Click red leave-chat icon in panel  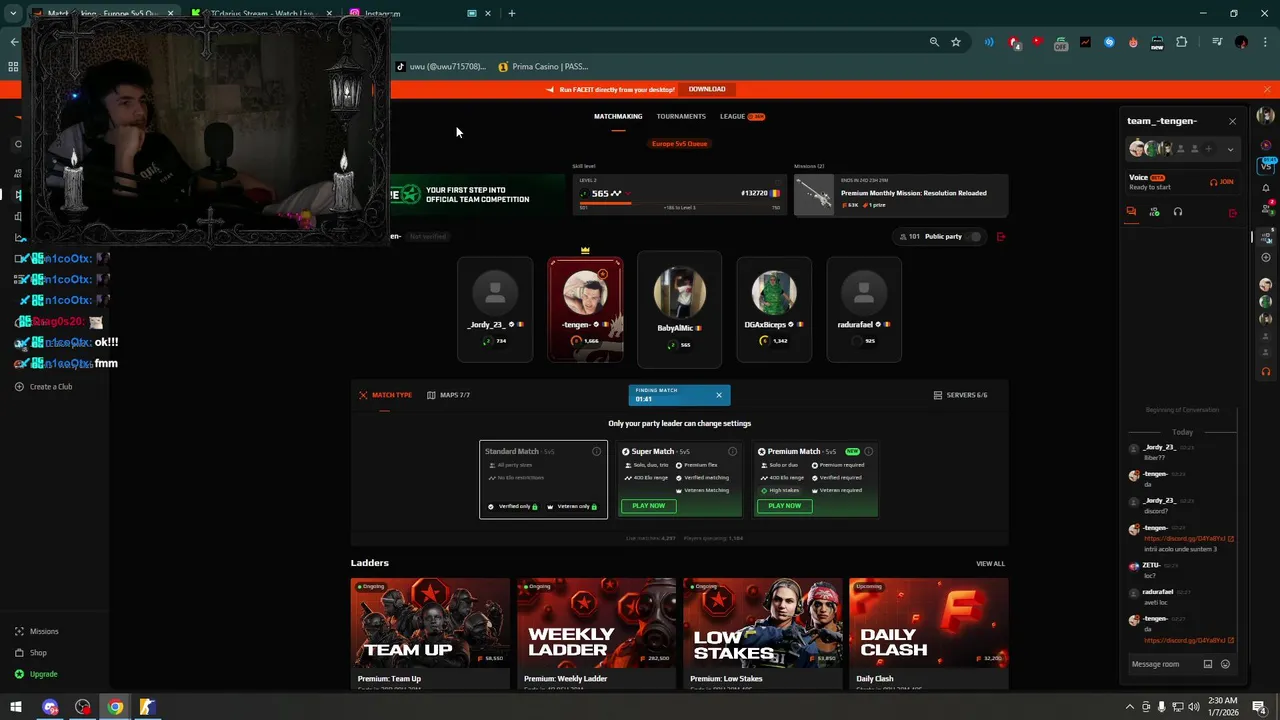(x=1232, y=213)
